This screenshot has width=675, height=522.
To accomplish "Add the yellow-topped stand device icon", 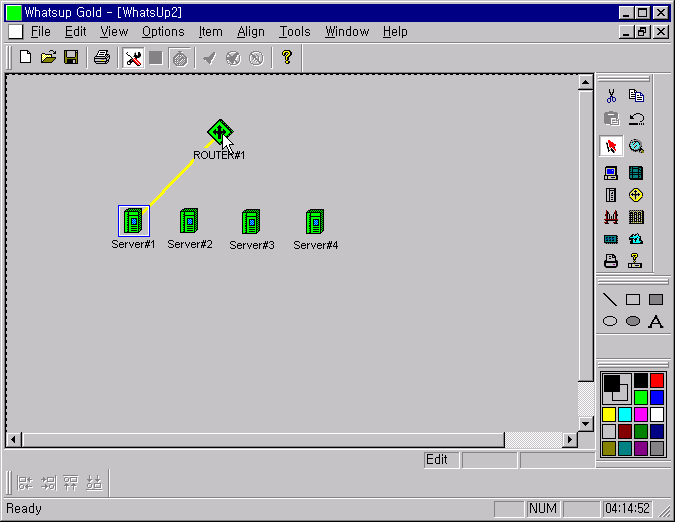I will coord(635,261).
